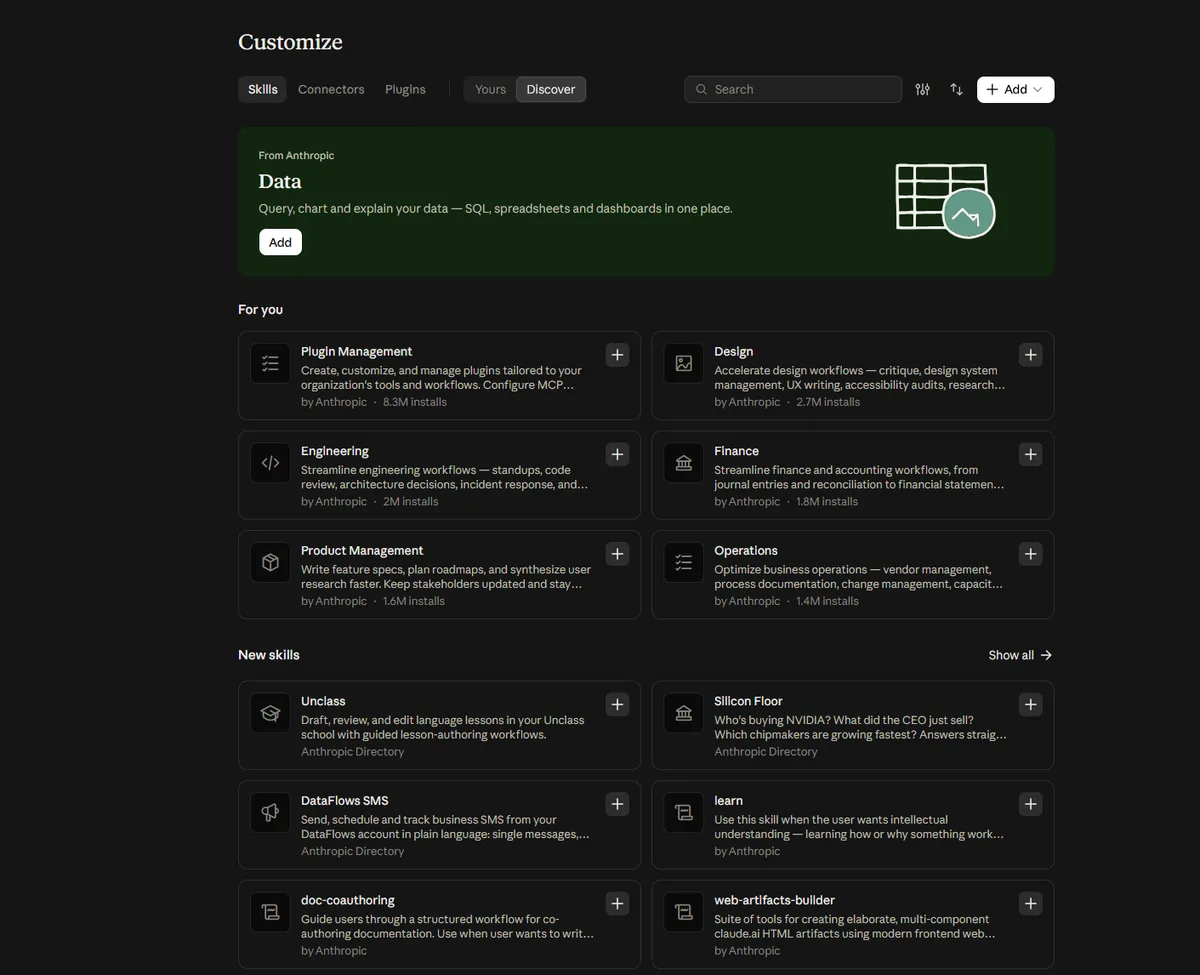Open the Plugin Management skill title

[x=356, y=351]
